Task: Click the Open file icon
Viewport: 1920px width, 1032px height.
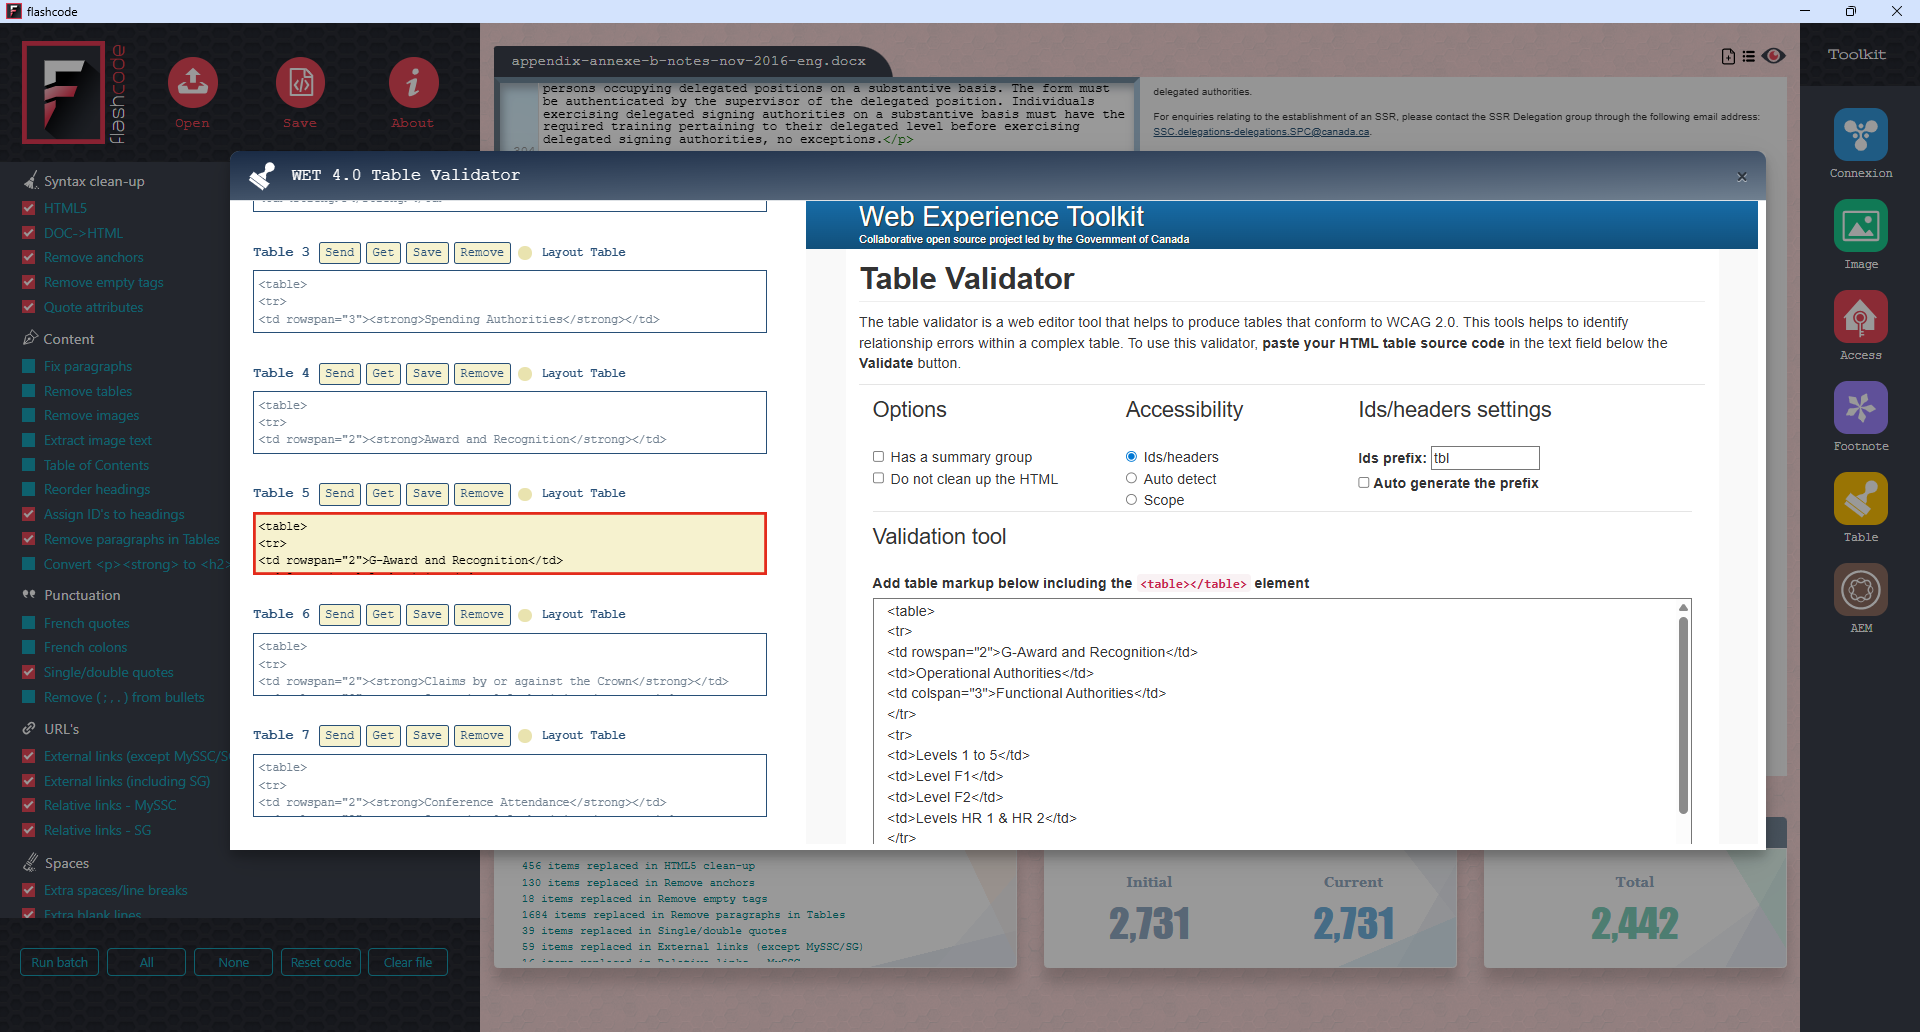Action: (192, 84)
